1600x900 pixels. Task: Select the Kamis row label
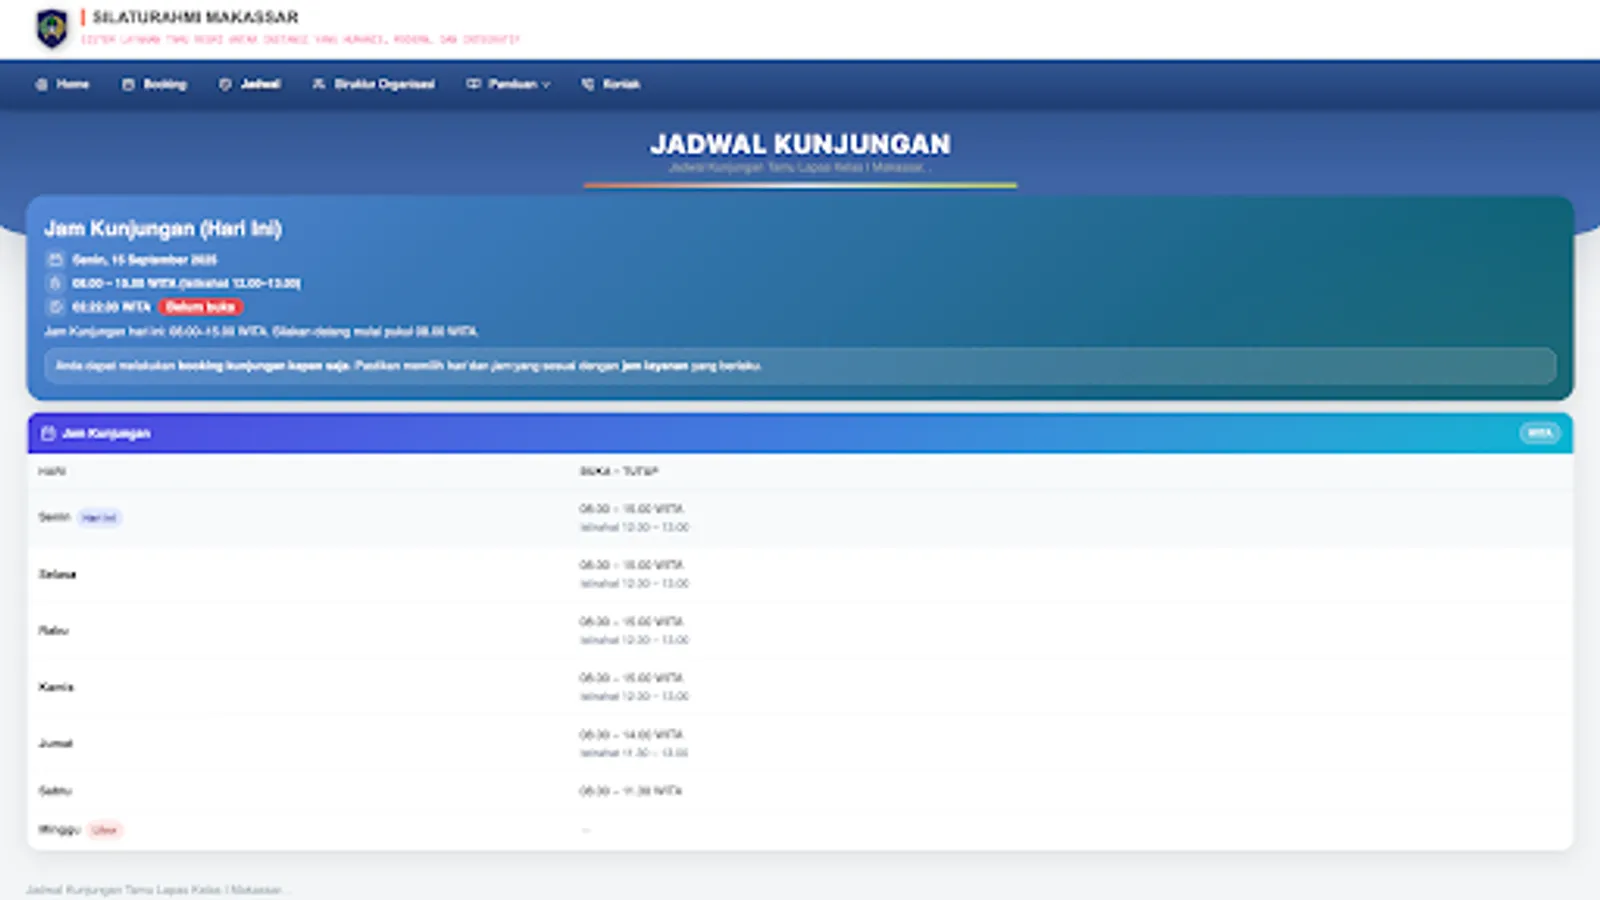(x=56, y=687)
